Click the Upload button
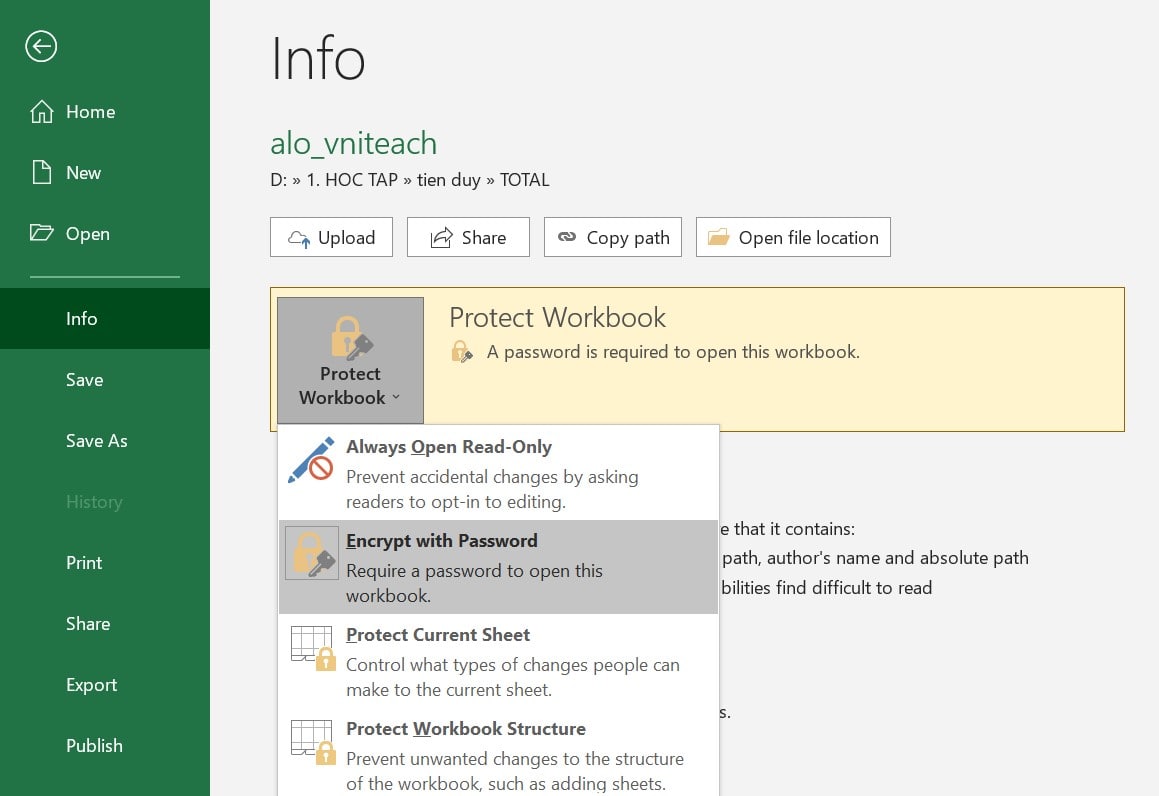Image resolution: width=1159 pixels, height=796 pixels. pos(331,237)
